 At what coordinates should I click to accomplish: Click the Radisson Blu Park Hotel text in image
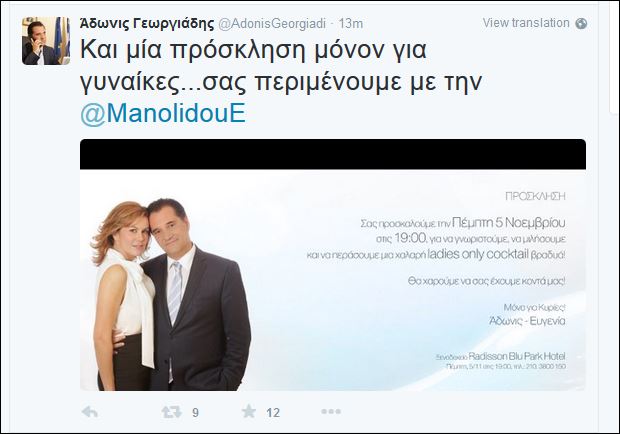[517, 356]
